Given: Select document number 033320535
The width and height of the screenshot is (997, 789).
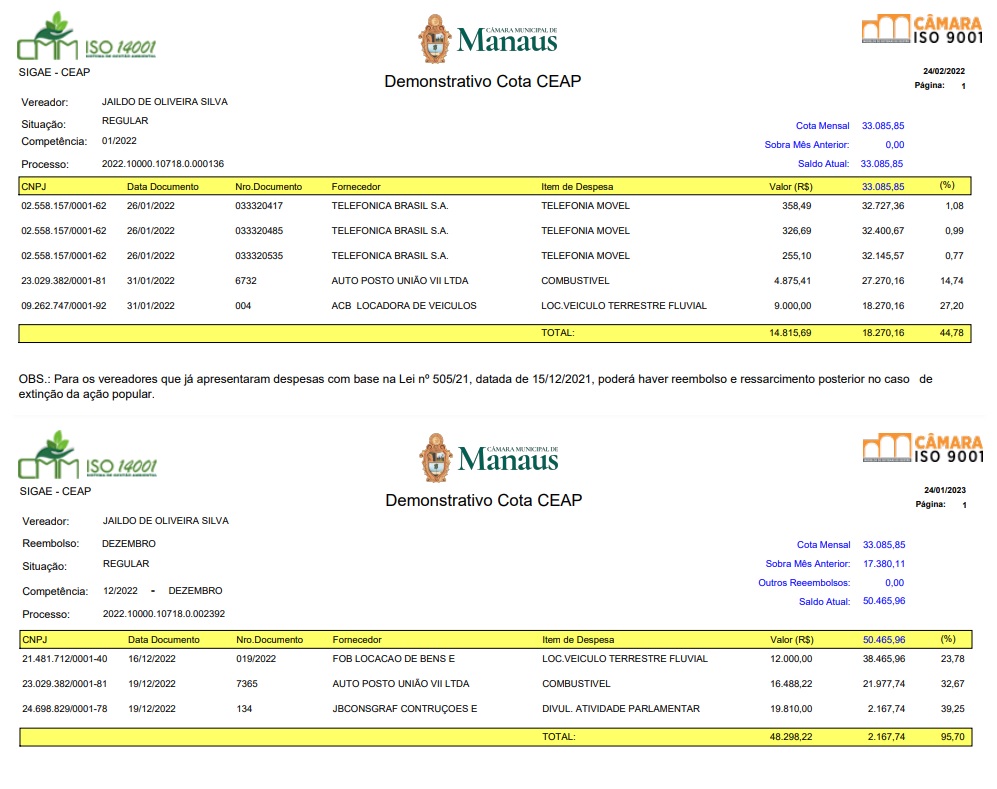Looking at the screenshot, I should (259, 256).
